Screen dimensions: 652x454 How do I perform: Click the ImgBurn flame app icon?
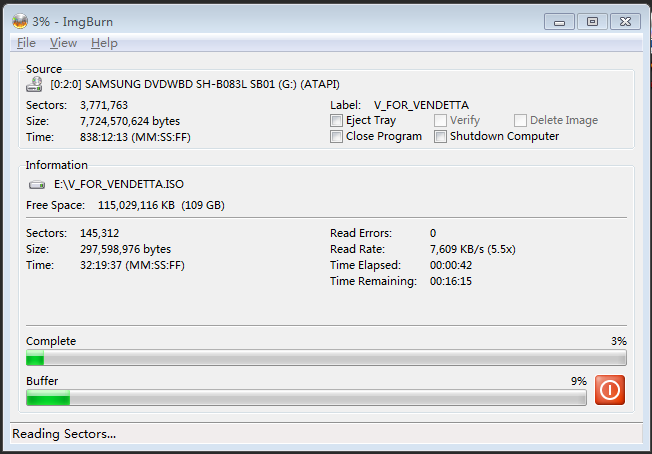pos(20,21)
